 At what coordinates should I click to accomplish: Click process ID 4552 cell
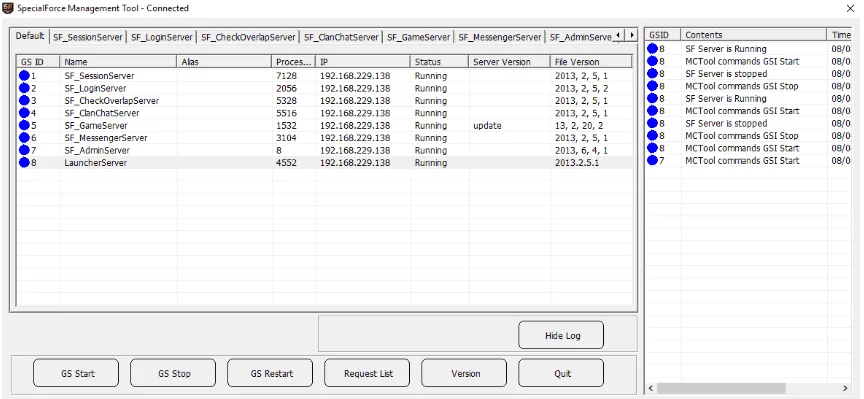[286, 163]
